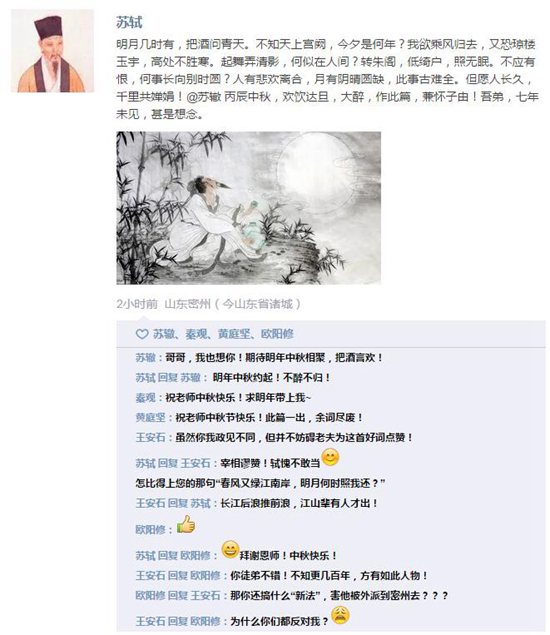Click 欧阳修 name beside thumbs-up comment
Viewport: 550px width, 635px height.
150,529
